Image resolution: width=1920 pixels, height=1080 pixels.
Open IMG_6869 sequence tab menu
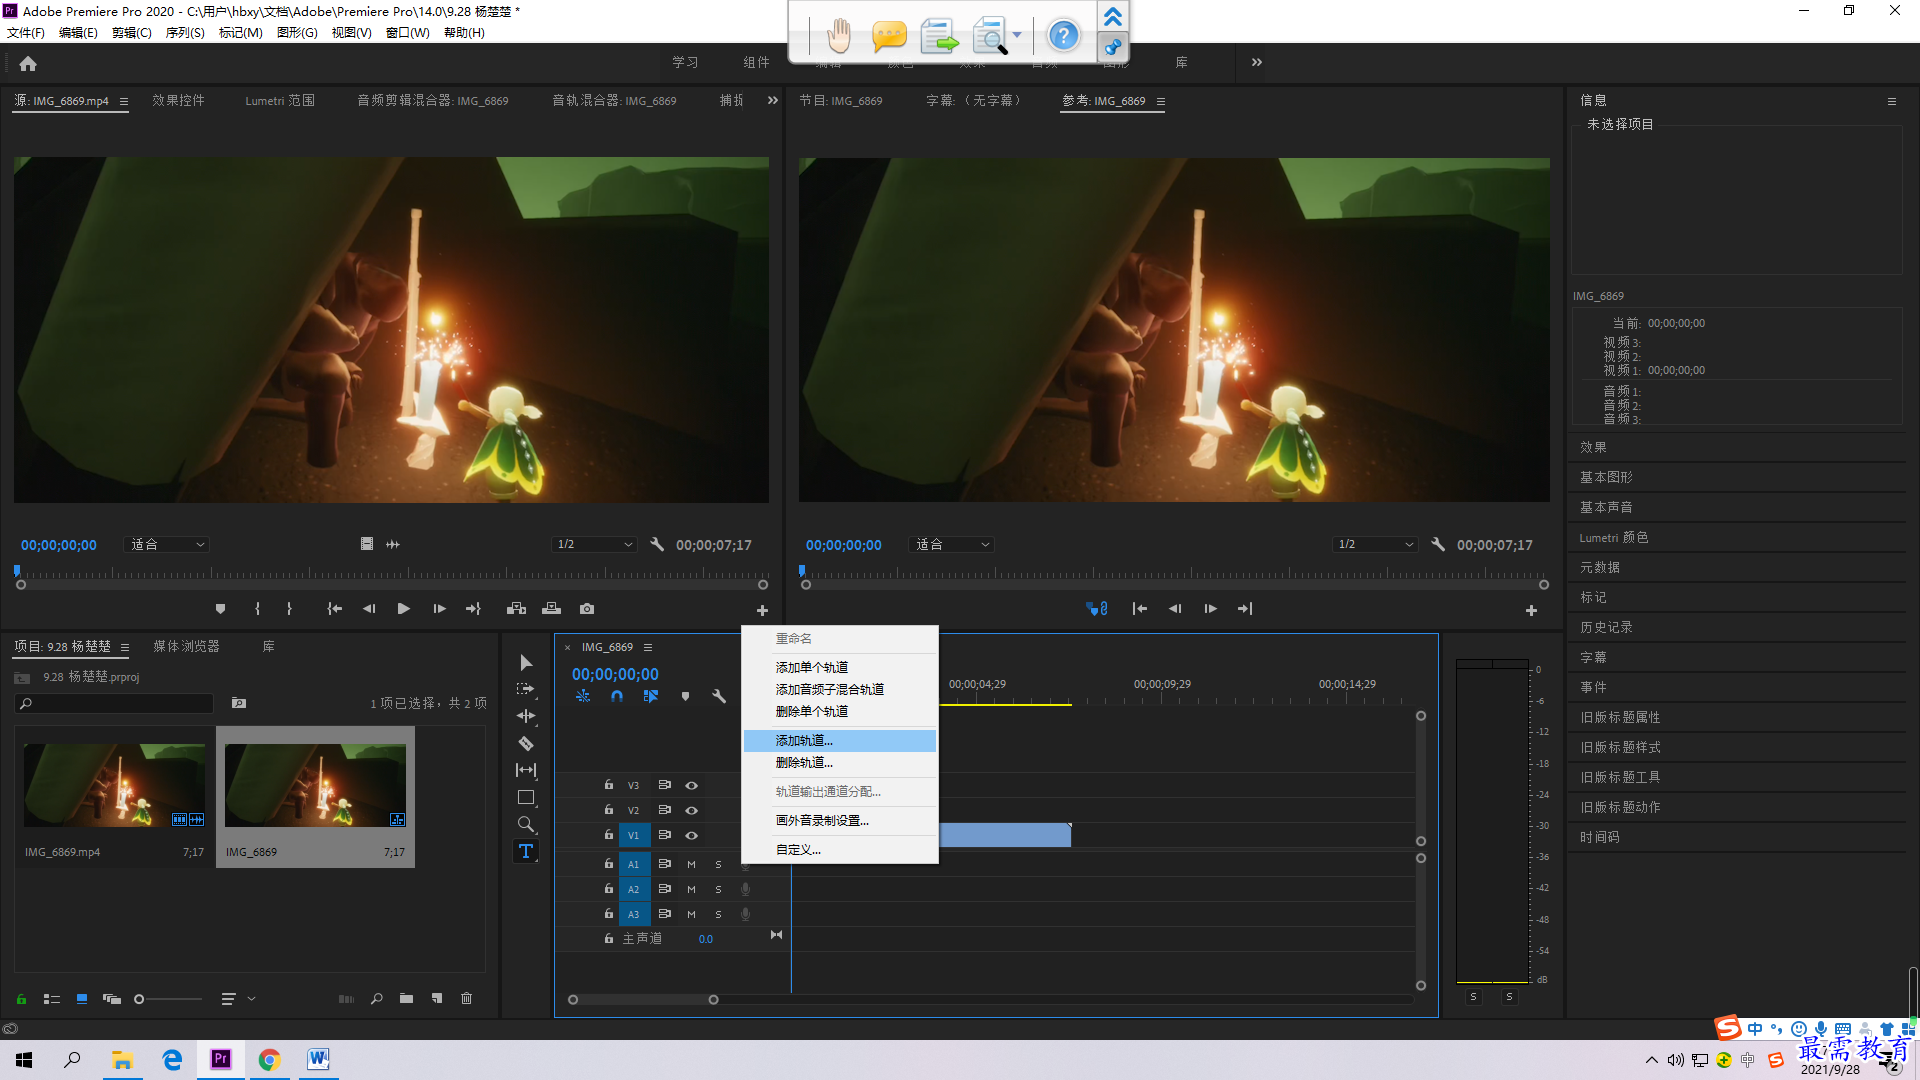pos(648,647)
